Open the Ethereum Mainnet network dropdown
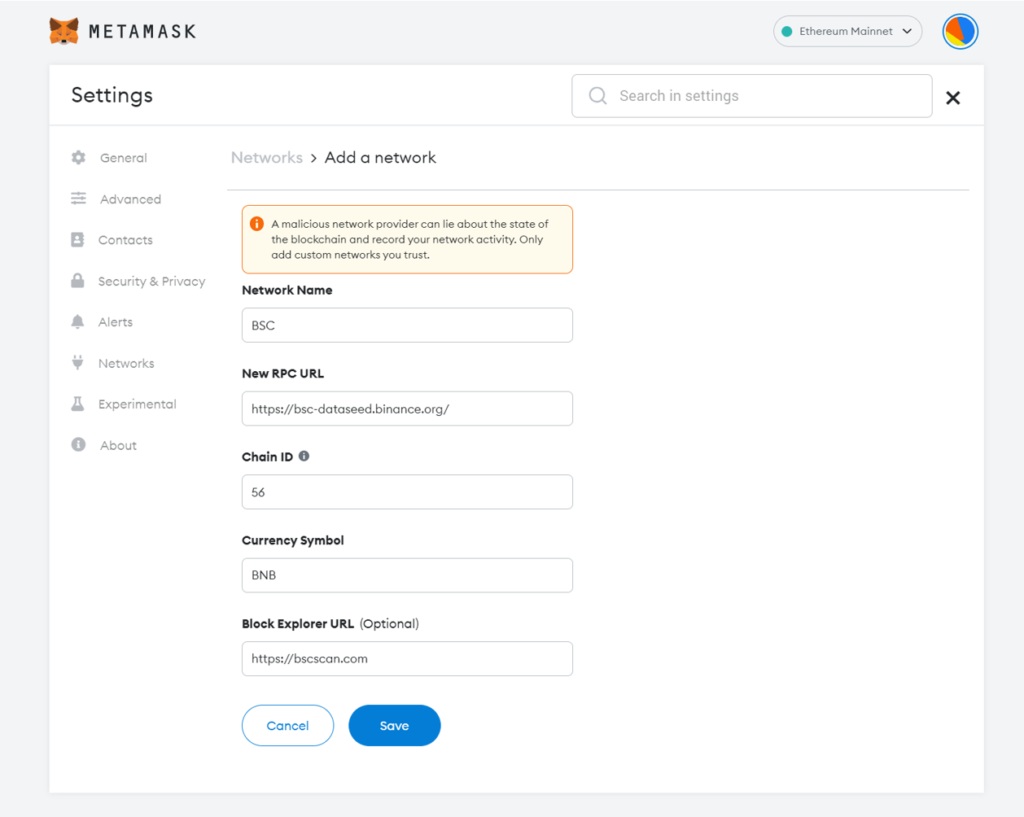The width and height of the screenshot is (1024, 817). 847,31
